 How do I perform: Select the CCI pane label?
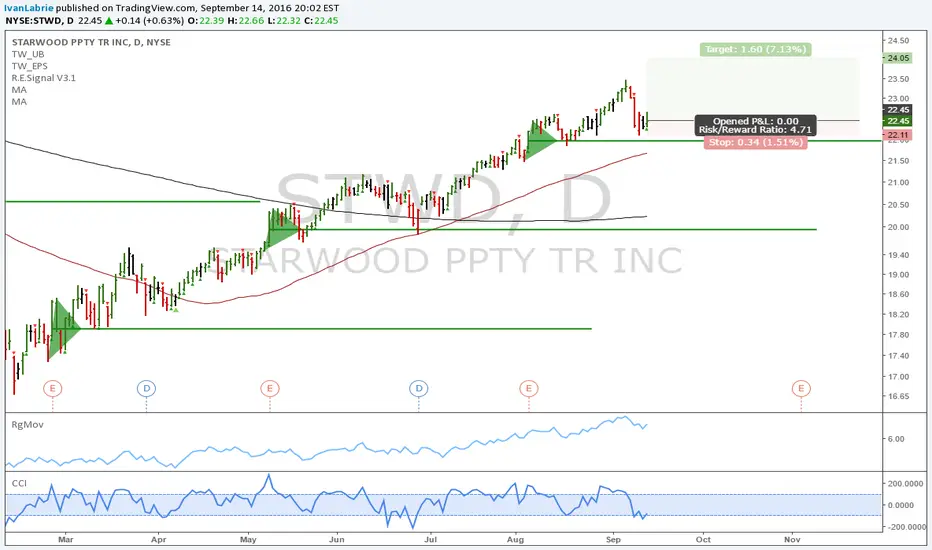tap(20, 483)
